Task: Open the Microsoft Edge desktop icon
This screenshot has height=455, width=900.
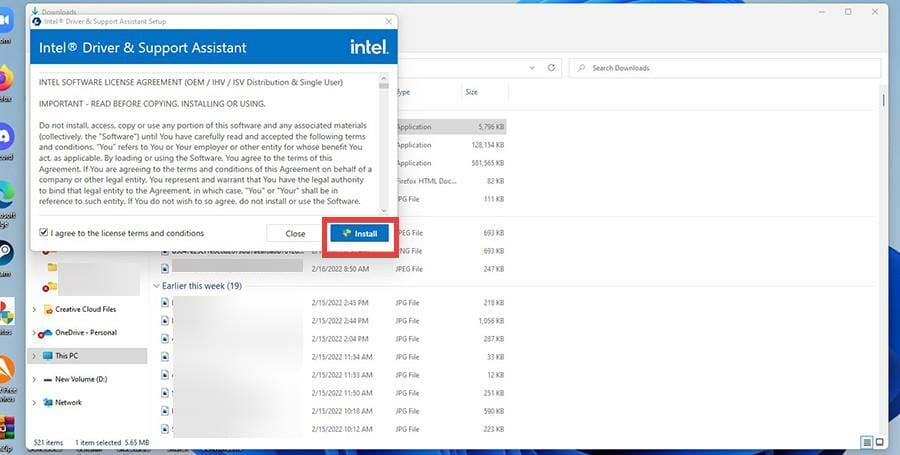Action: (x=6, y=195)
